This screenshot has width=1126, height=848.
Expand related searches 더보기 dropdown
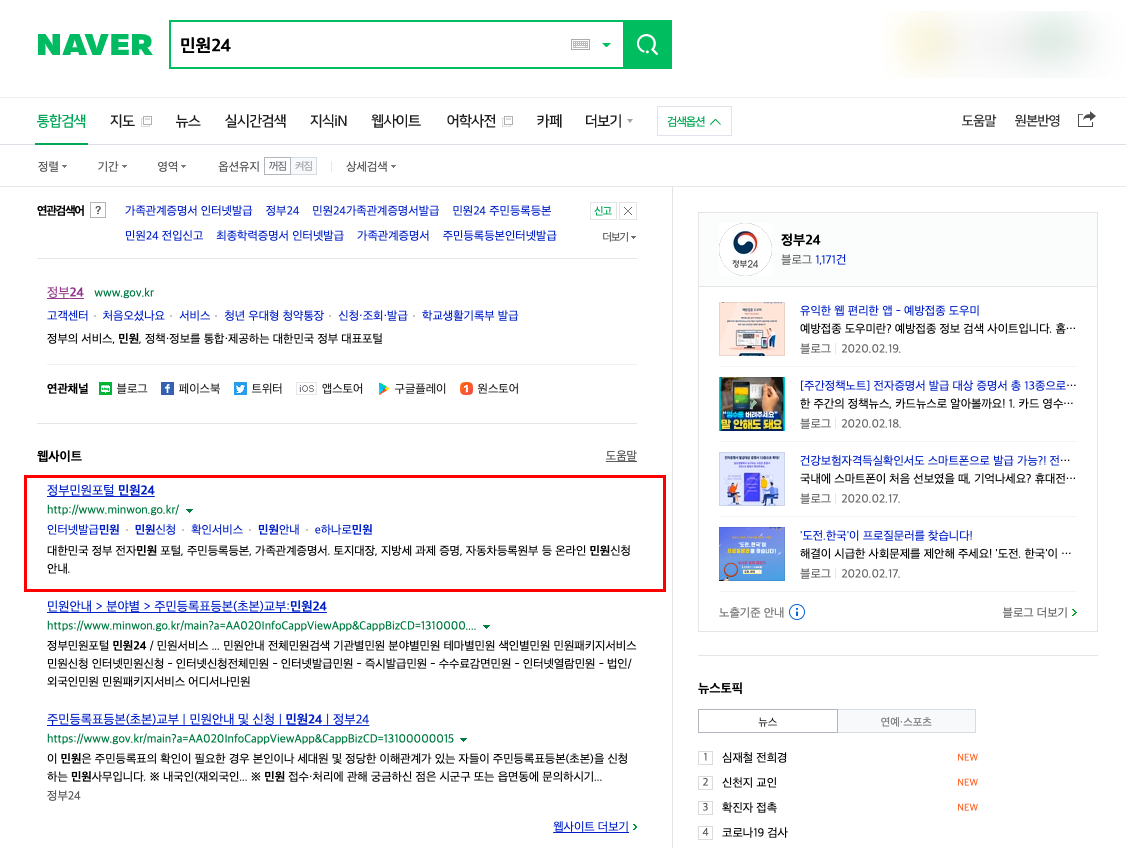tap(619, 237)
